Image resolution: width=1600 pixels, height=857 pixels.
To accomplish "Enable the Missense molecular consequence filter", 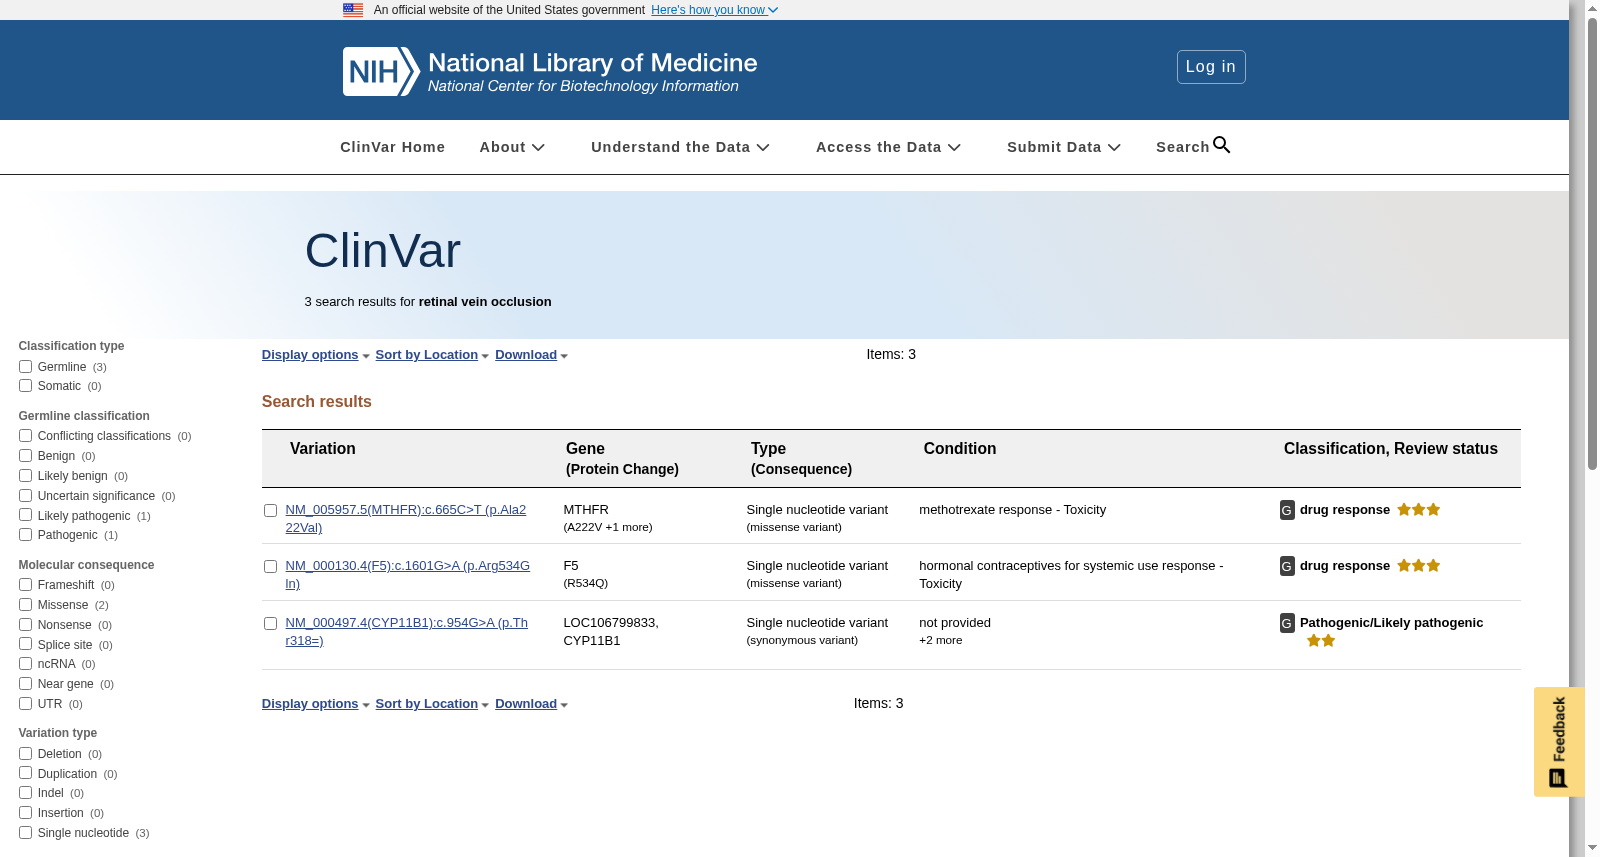I will (25, 605).
